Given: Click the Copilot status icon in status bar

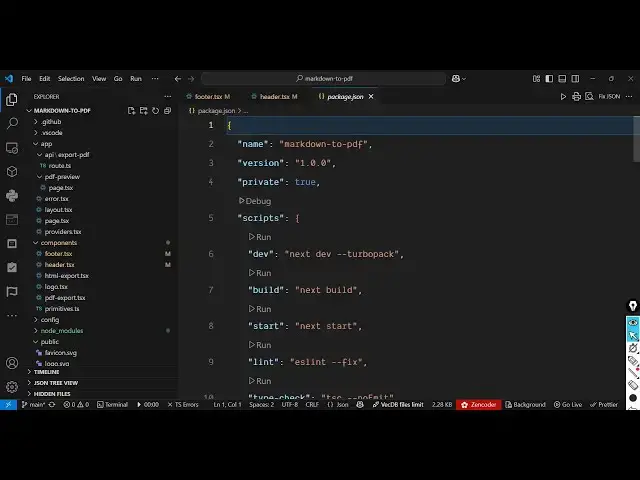Looking at the screenshot, I should pos(360,404).
